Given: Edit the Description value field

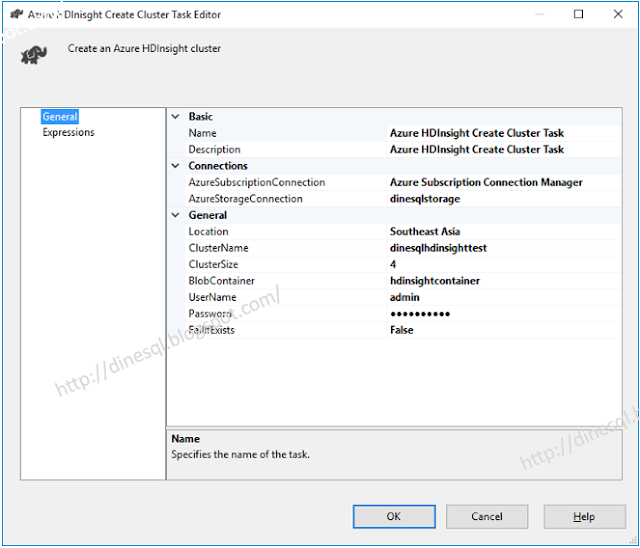Looking at the screenshot, I should click(504, 150).
